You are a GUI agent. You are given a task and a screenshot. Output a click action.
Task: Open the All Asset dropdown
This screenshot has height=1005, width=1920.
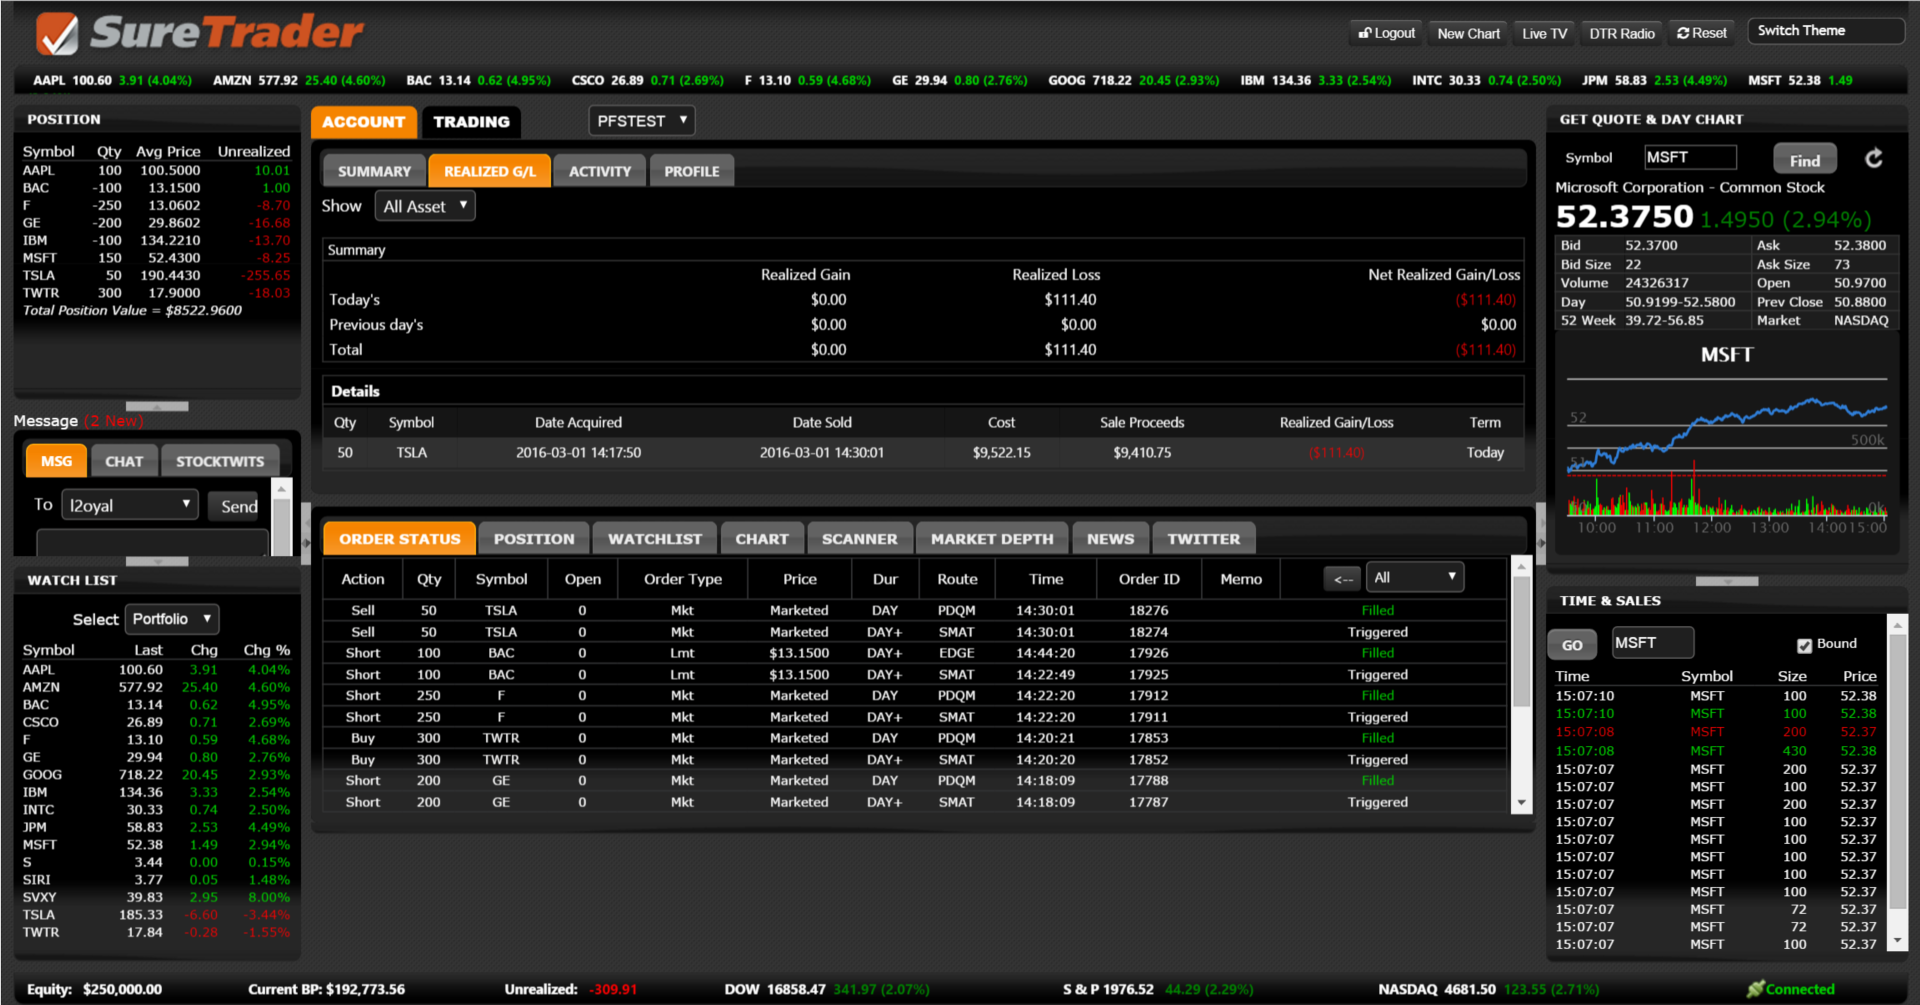(x=425, y=206)
